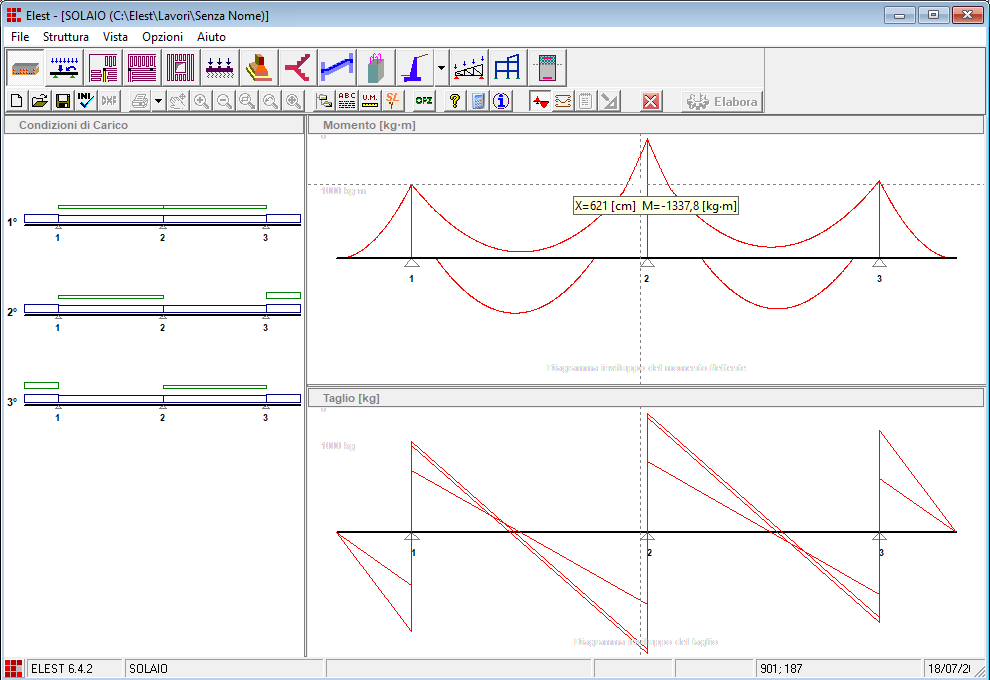
Task: Open the Vista menu
Action: 115,36
